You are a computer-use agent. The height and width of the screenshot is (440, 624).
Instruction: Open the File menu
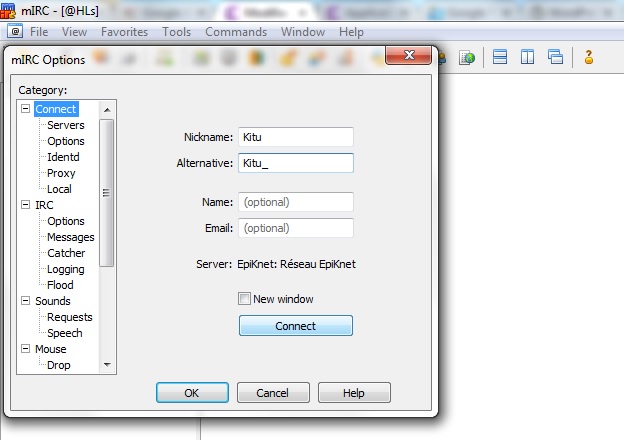point(39,32)
